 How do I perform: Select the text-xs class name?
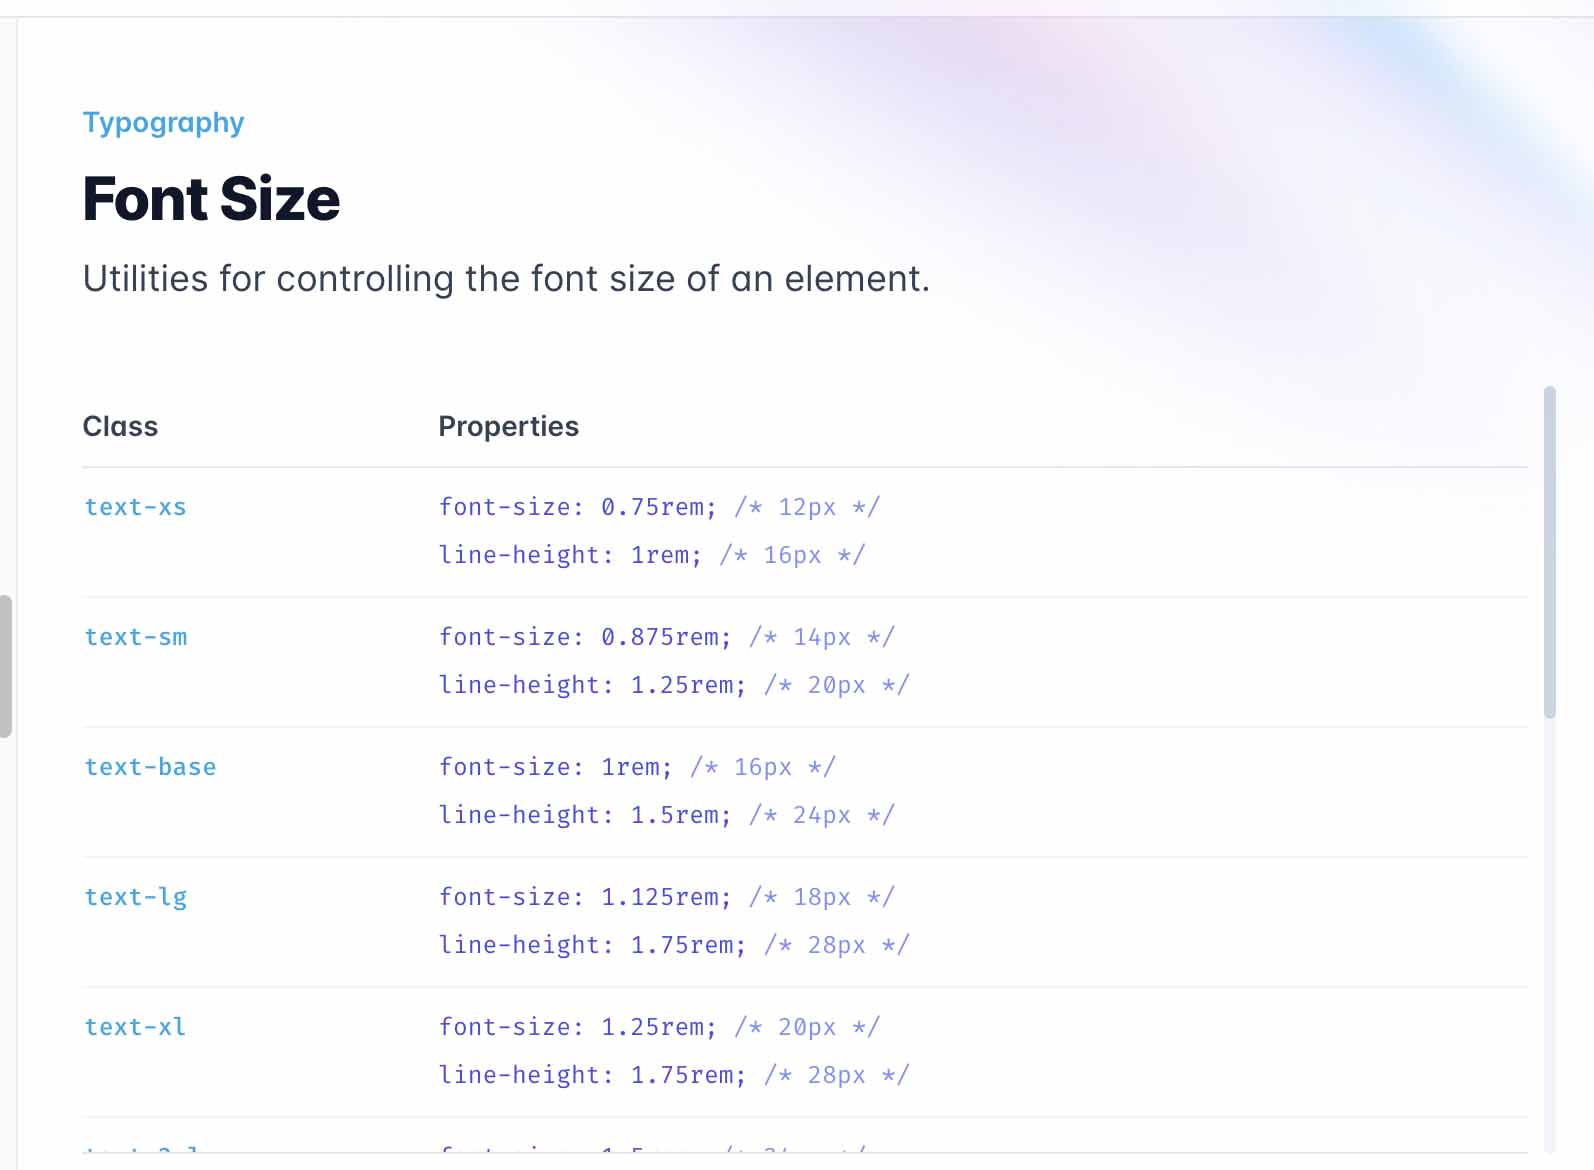point(135,507)
